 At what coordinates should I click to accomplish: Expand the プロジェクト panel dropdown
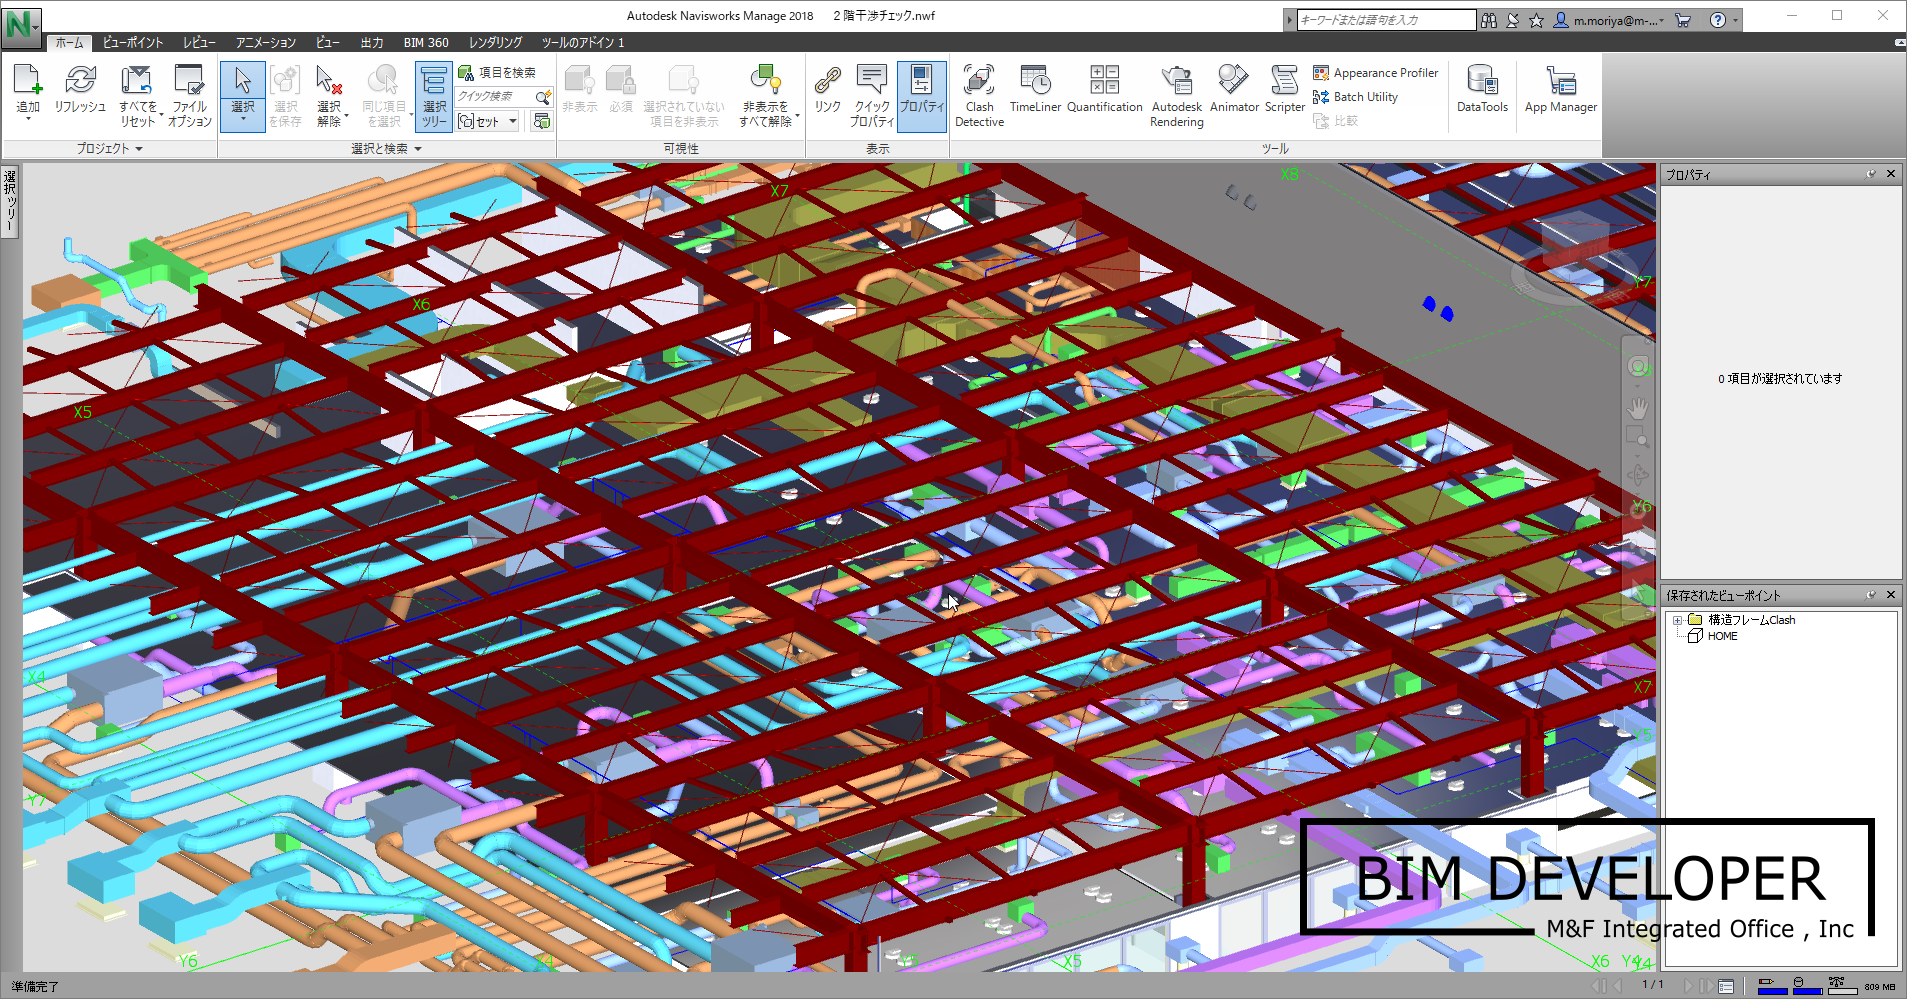click(x=110, y=148)
